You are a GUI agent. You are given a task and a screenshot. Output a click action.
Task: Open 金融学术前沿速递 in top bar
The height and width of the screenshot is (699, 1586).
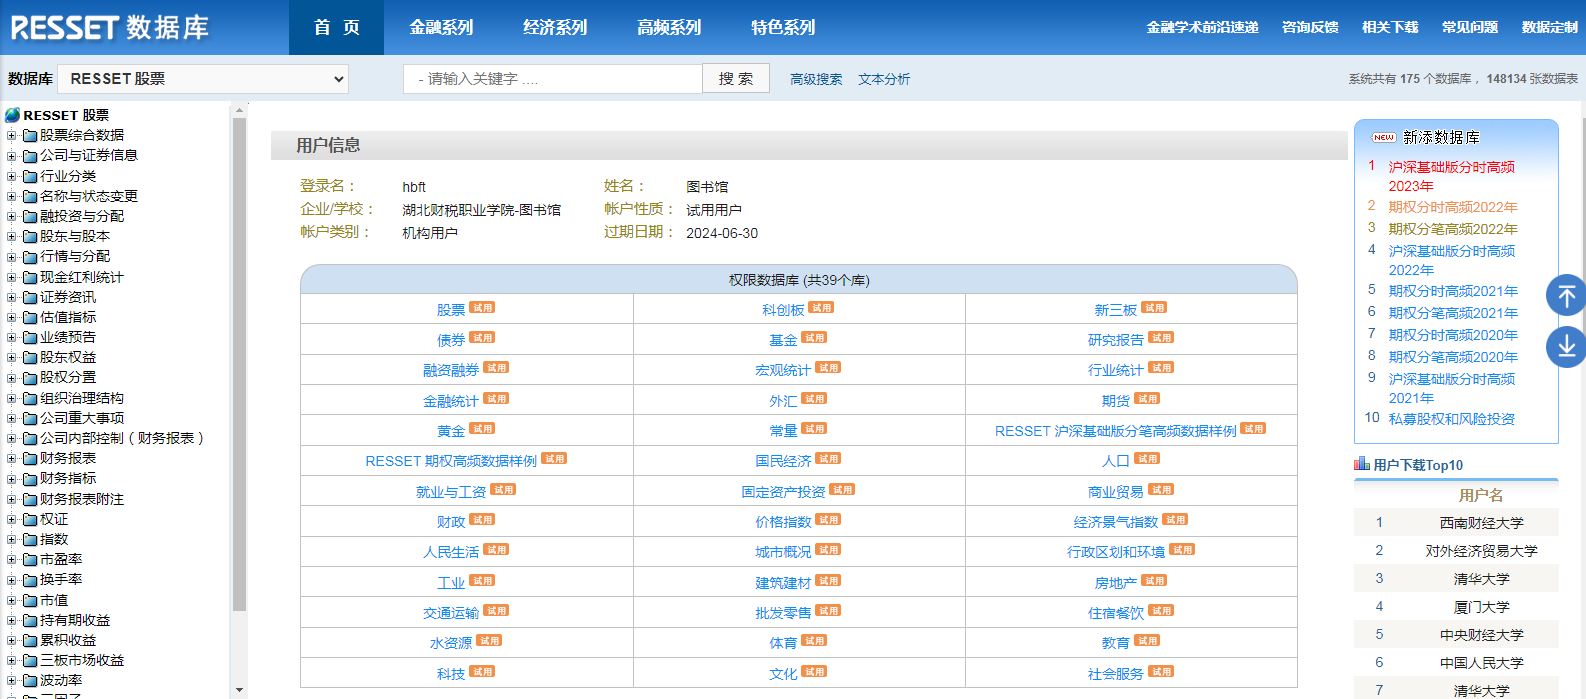1202,27
